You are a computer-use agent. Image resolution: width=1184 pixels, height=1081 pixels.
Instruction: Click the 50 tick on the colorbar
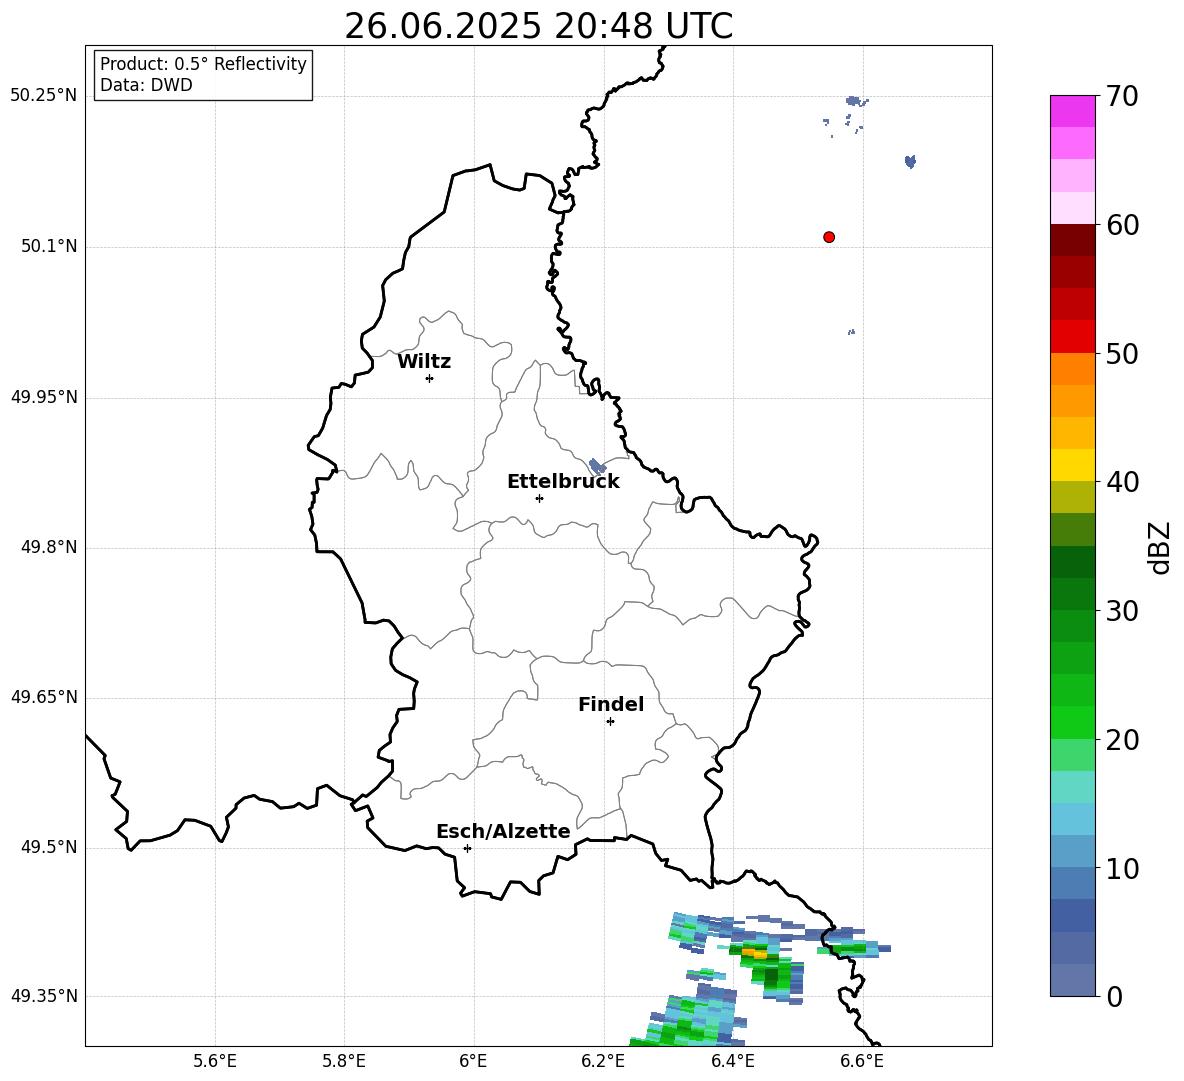[x=1122, y=353]
